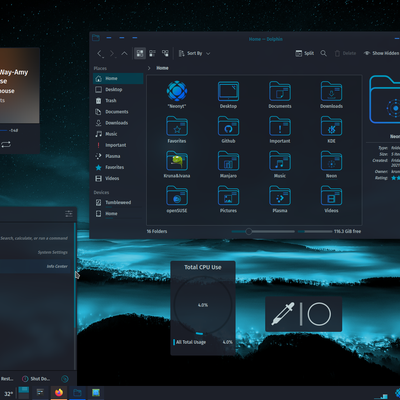Select the Documents folder icon
Image resolution: width=400 pixels, height=400 pixels.
(280, 91)
